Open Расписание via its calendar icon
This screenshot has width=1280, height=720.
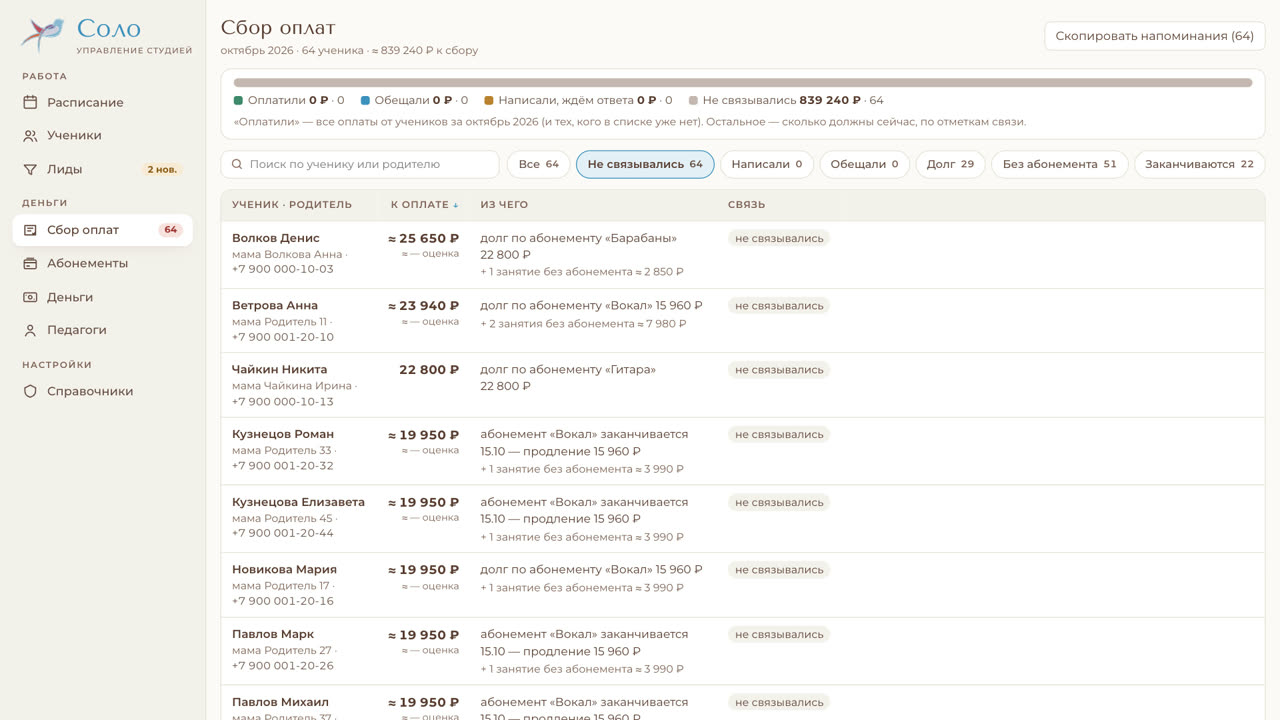pos(30,102)
